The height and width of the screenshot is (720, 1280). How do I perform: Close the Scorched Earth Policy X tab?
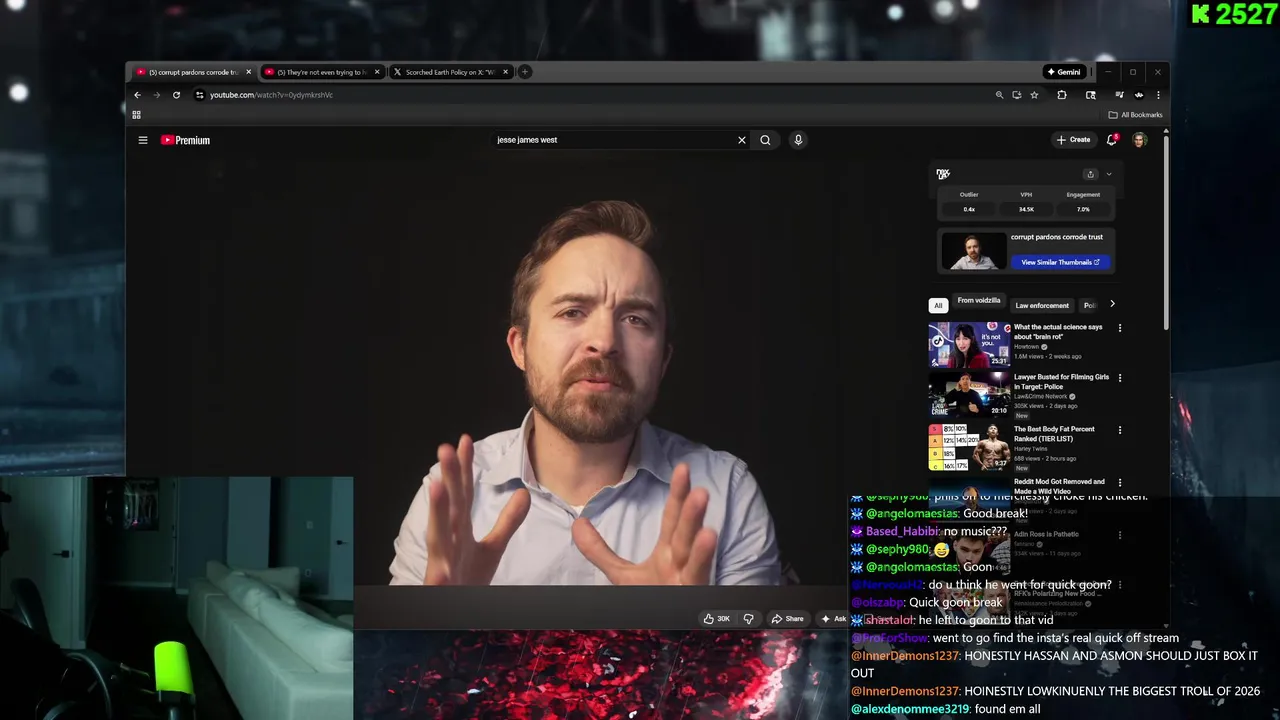pyautogui.click(x=505, y=72)
